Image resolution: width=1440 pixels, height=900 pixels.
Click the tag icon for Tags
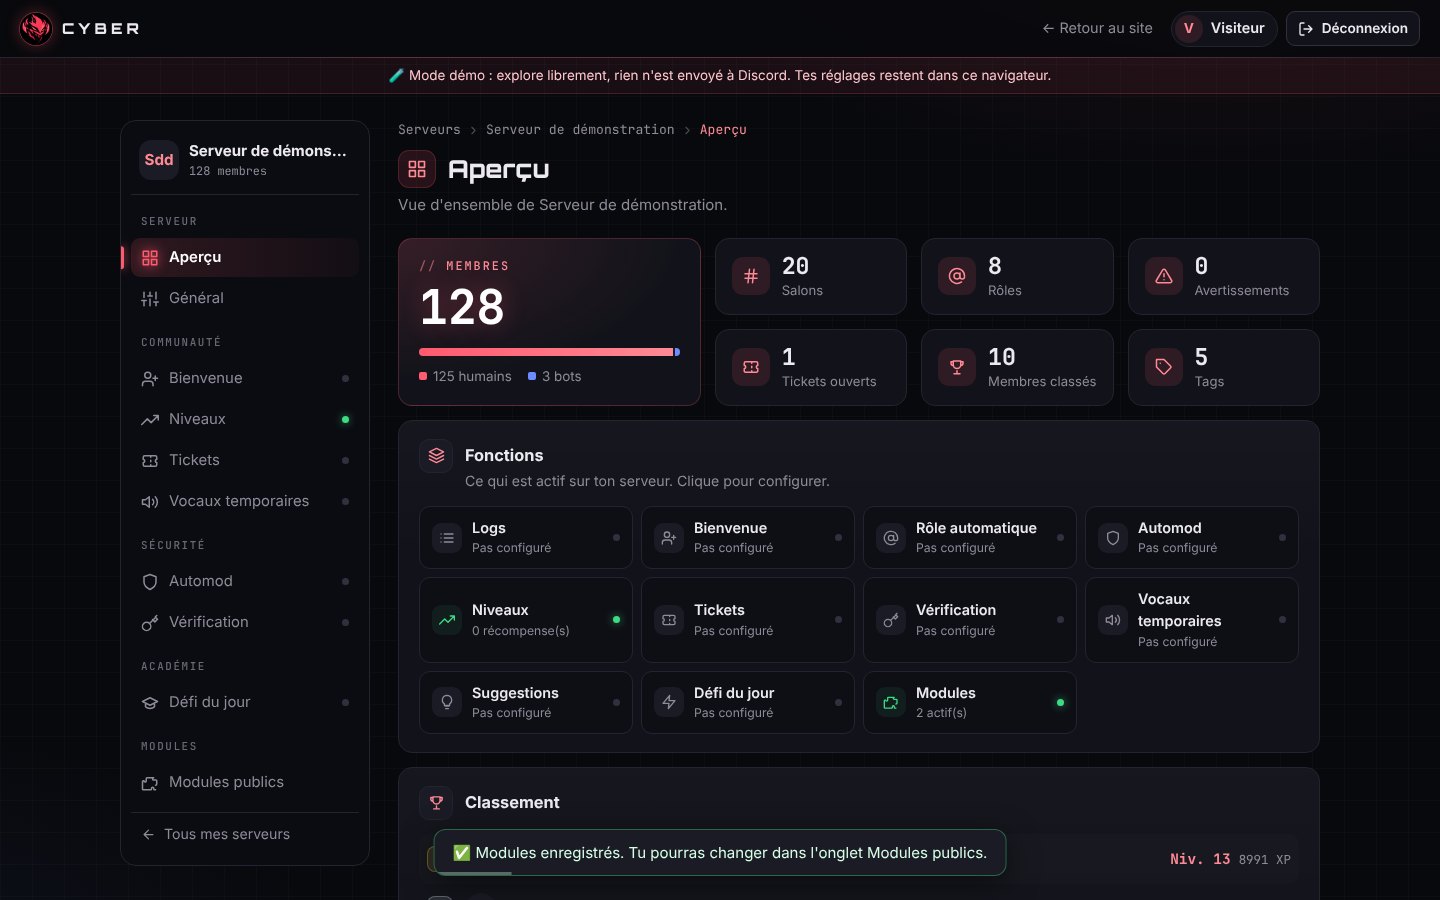[x=1164, y=367]
